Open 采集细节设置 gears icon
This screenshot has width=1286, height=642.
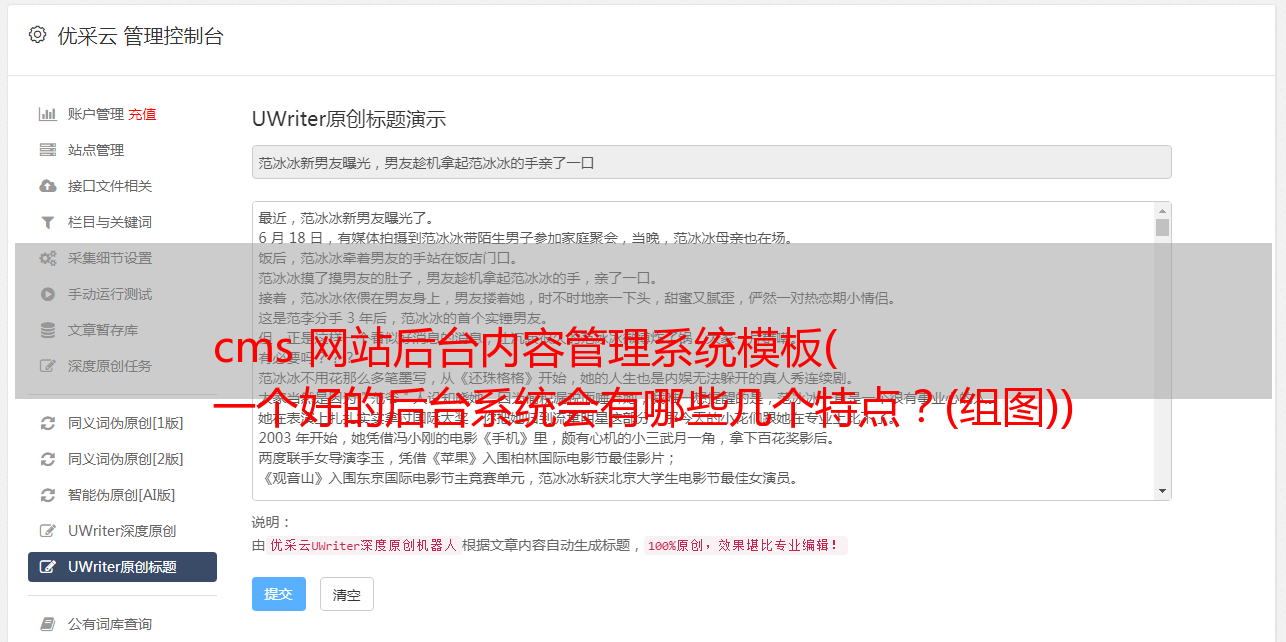pyautogui.click(x=47, y=258)
